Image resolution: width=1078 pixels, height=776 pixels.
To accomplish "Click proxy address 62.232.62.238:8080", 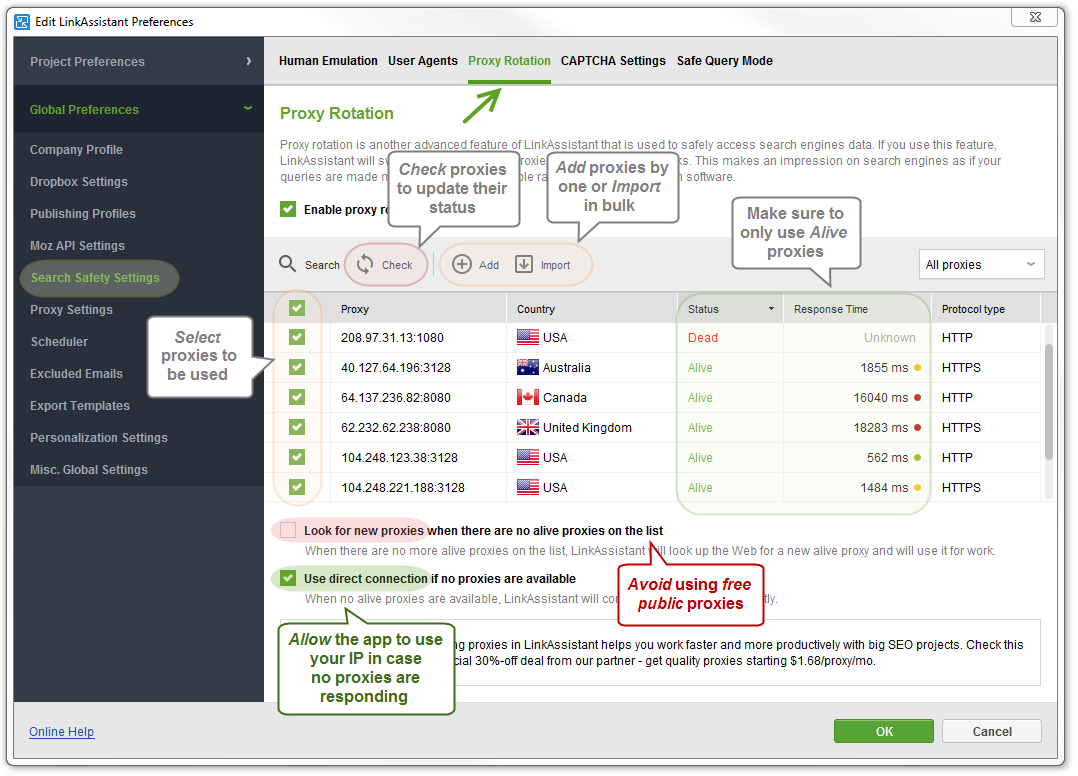I will [x=395, y=428].
